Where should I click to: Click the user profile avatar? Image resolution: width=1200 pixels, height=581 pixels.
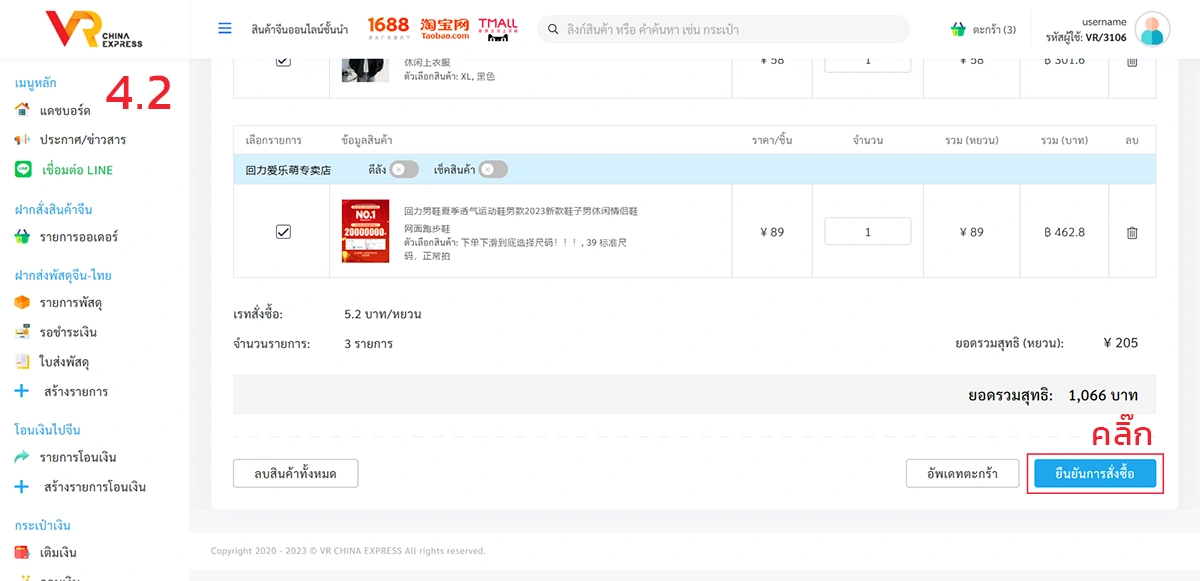point(1152,30)
